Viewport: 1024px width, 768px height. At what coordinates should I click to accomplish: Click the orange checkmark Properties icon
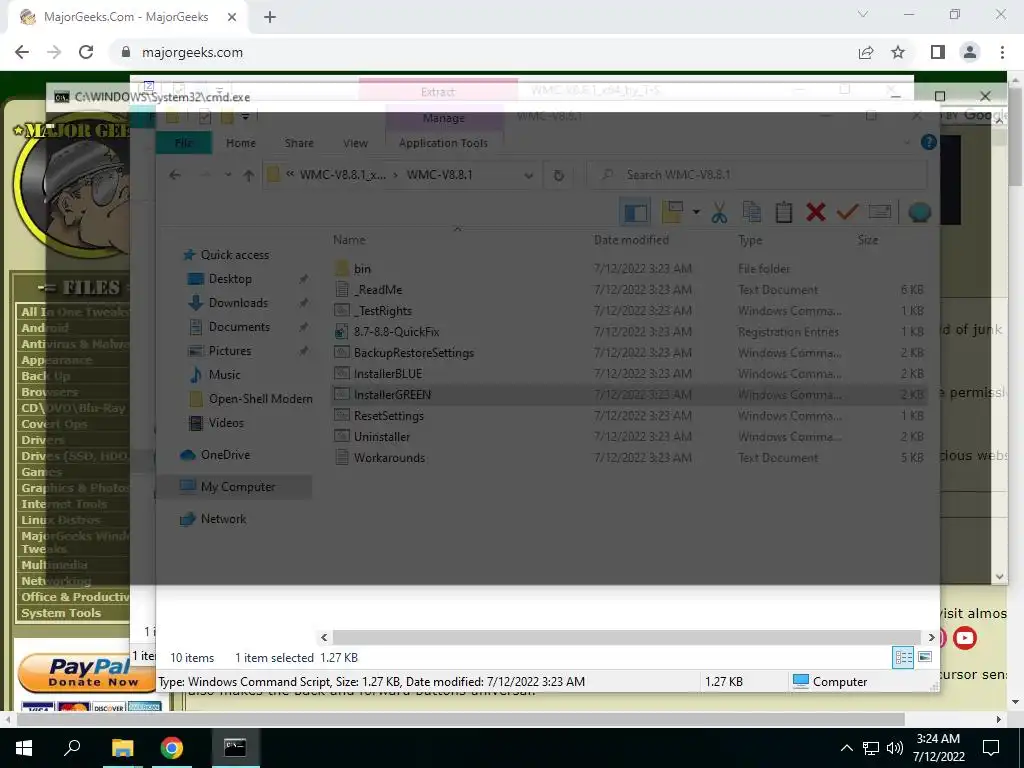pyautogui.click(x=847, y=212)
